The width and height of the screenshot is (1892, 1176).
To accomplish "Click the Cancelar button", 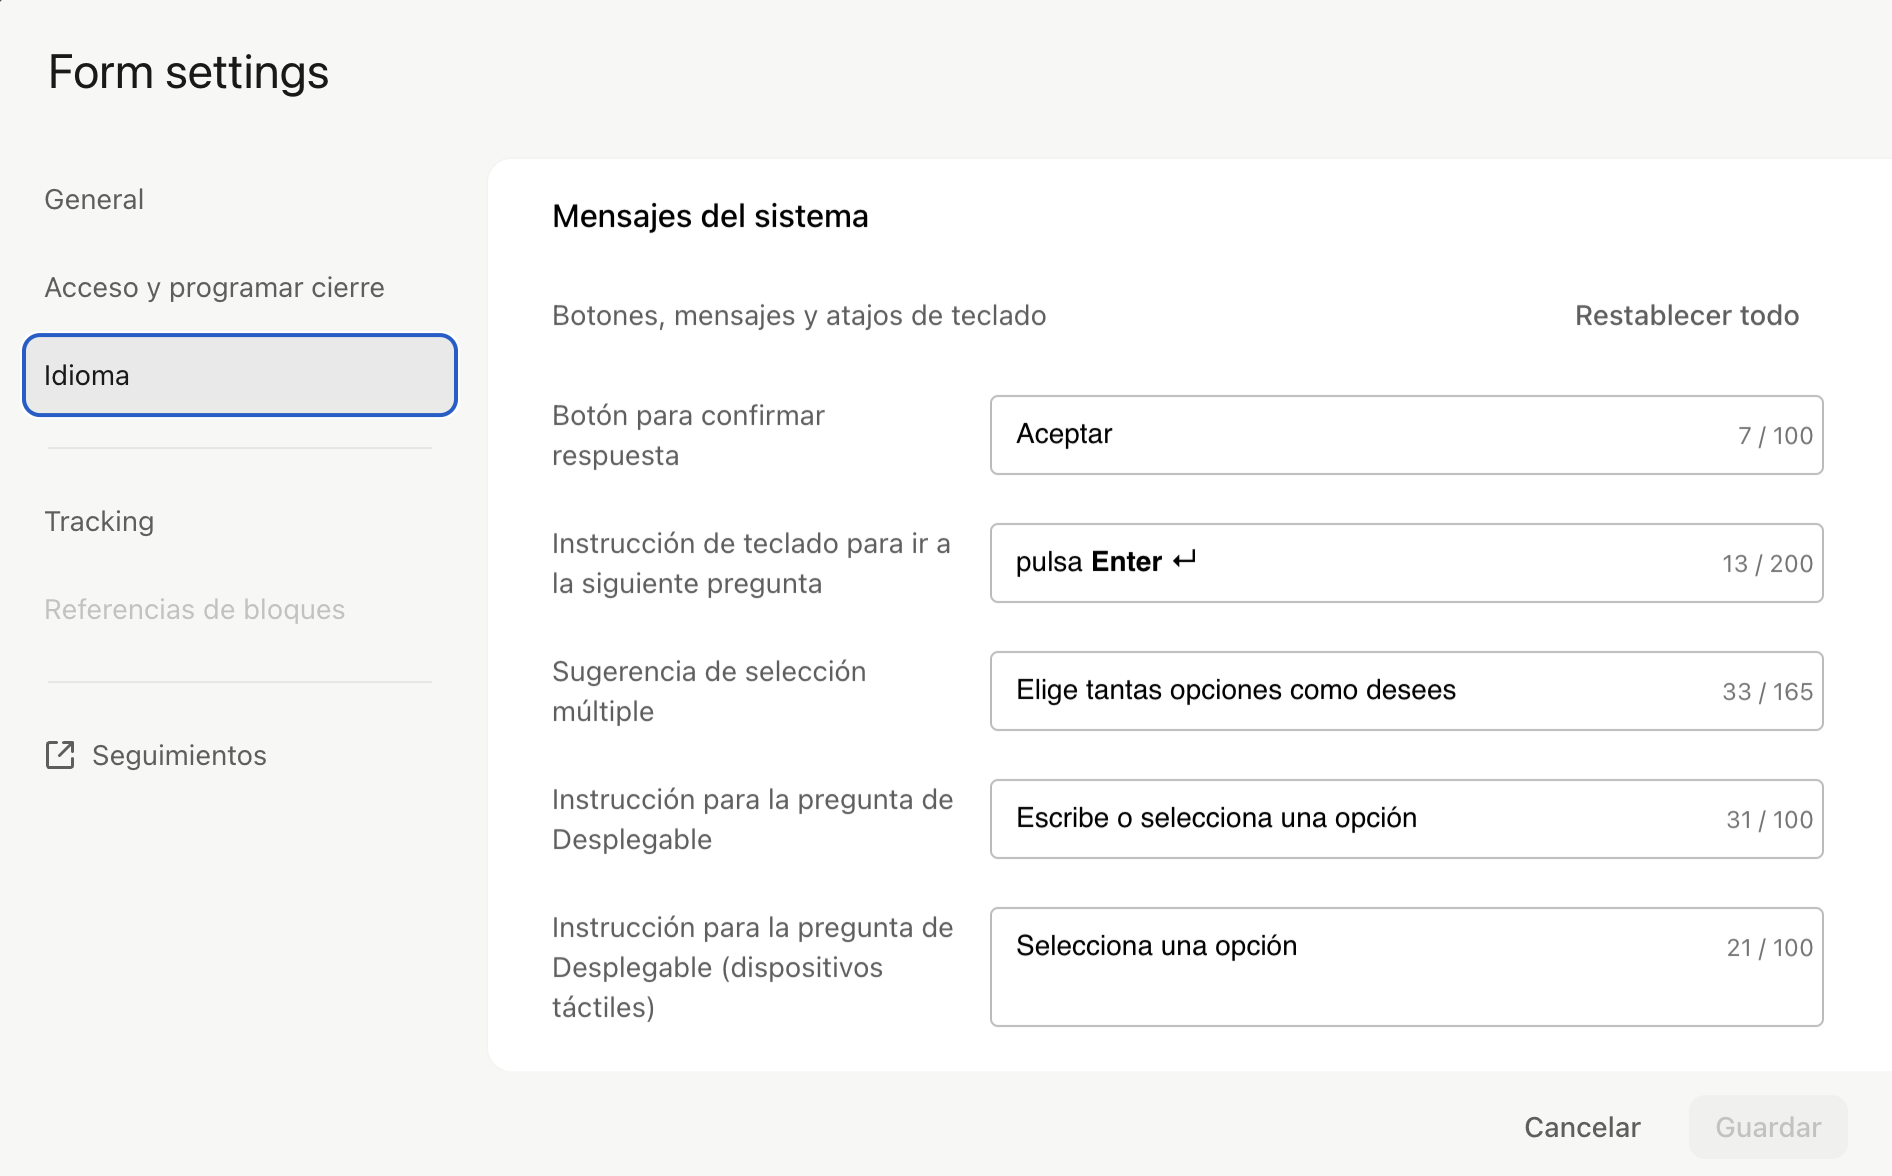I will [1582, 1127].
